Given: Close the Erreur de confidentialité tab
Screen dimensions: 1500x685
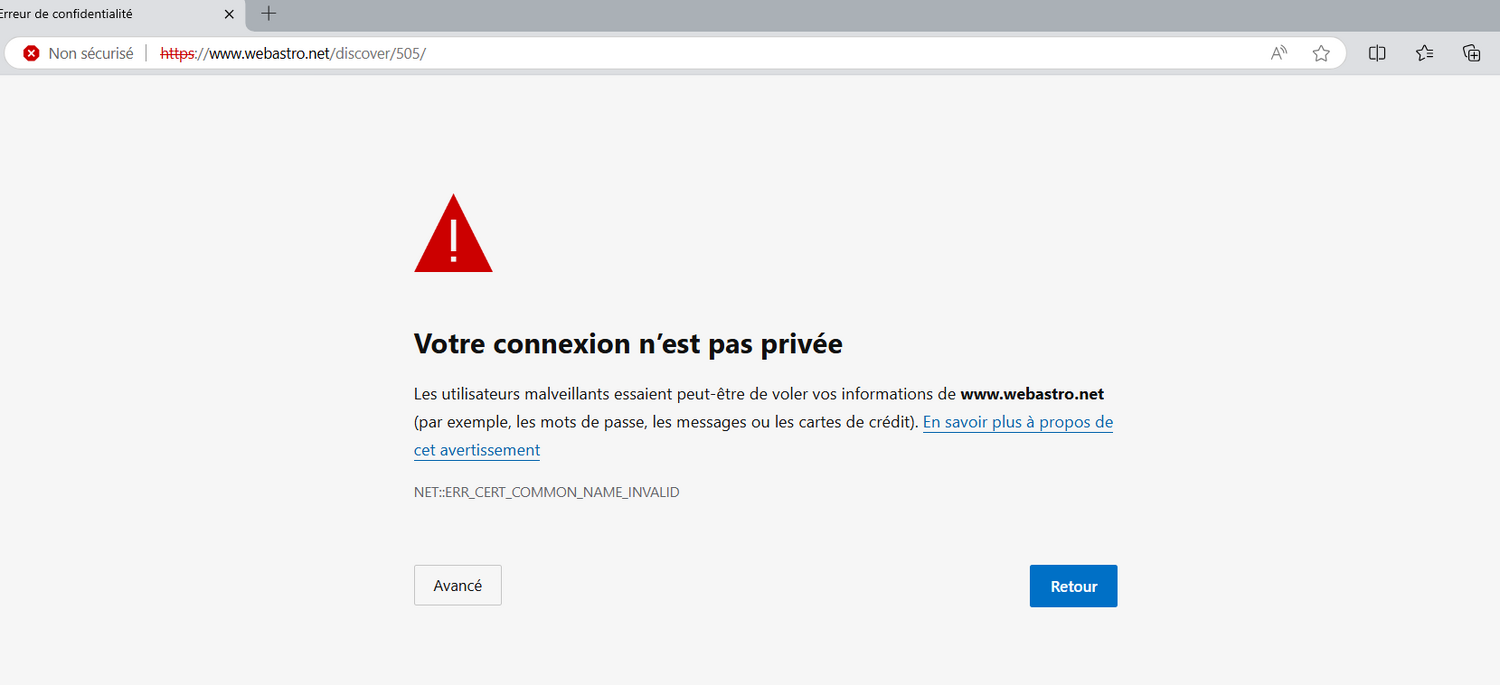Looking at the screenshot, I should (229, 14).
